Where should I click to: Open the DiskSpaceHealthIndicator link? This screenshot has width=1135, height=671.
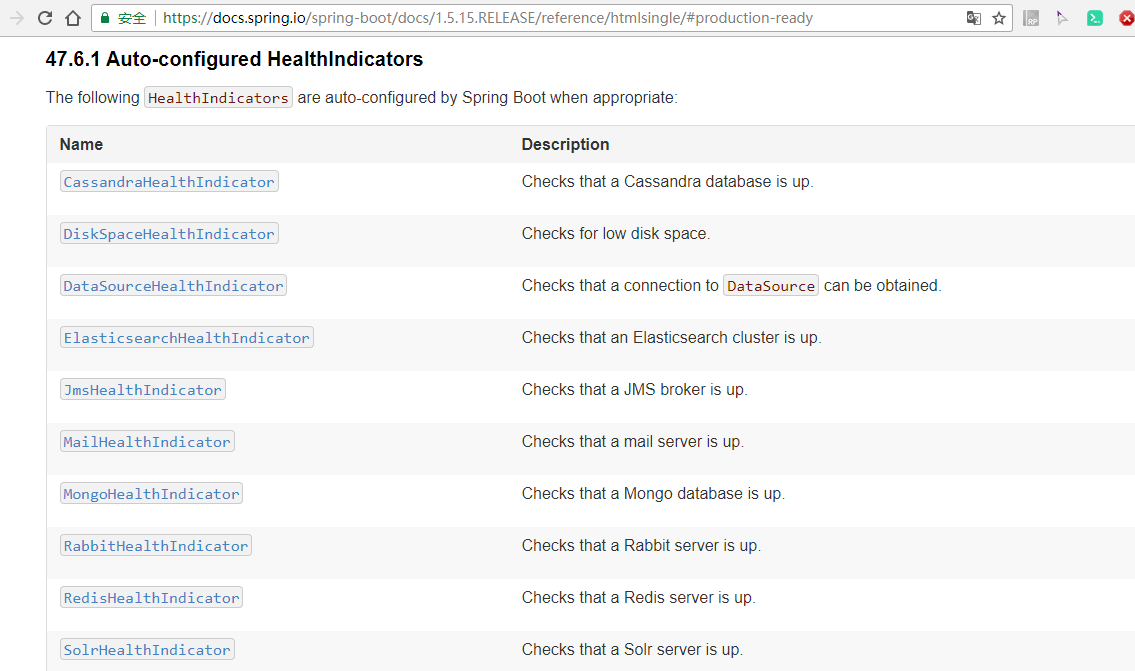click(168, 233)
